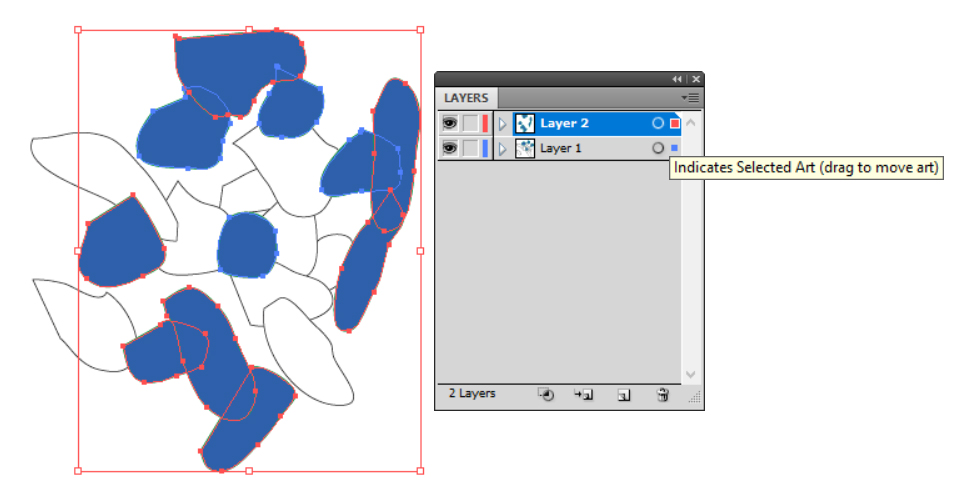Click Layer 1 blue selected-art indicator square

pos(674,148)
